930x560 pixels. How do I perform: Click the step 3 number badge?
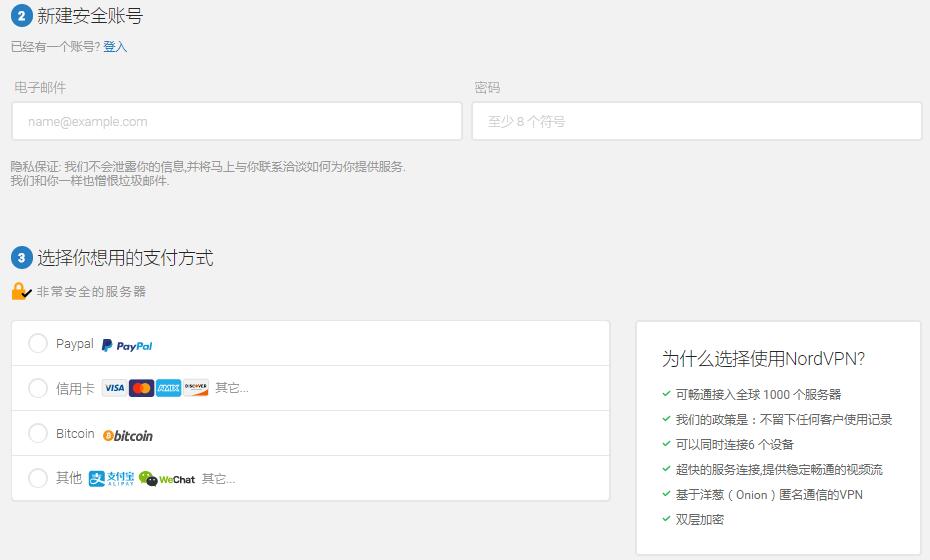click(x=21, y=258)
